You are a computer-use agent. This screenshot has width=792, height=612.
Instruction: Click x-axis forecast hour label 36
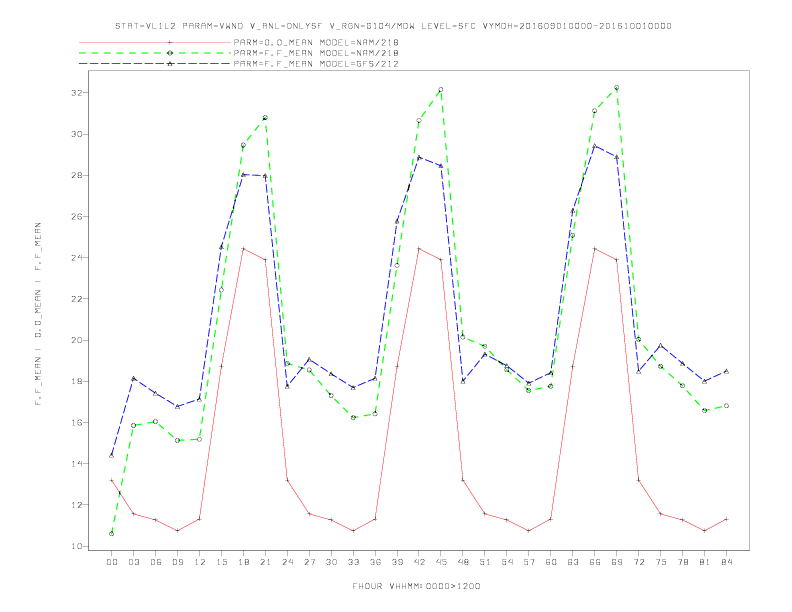click(375, 562)
